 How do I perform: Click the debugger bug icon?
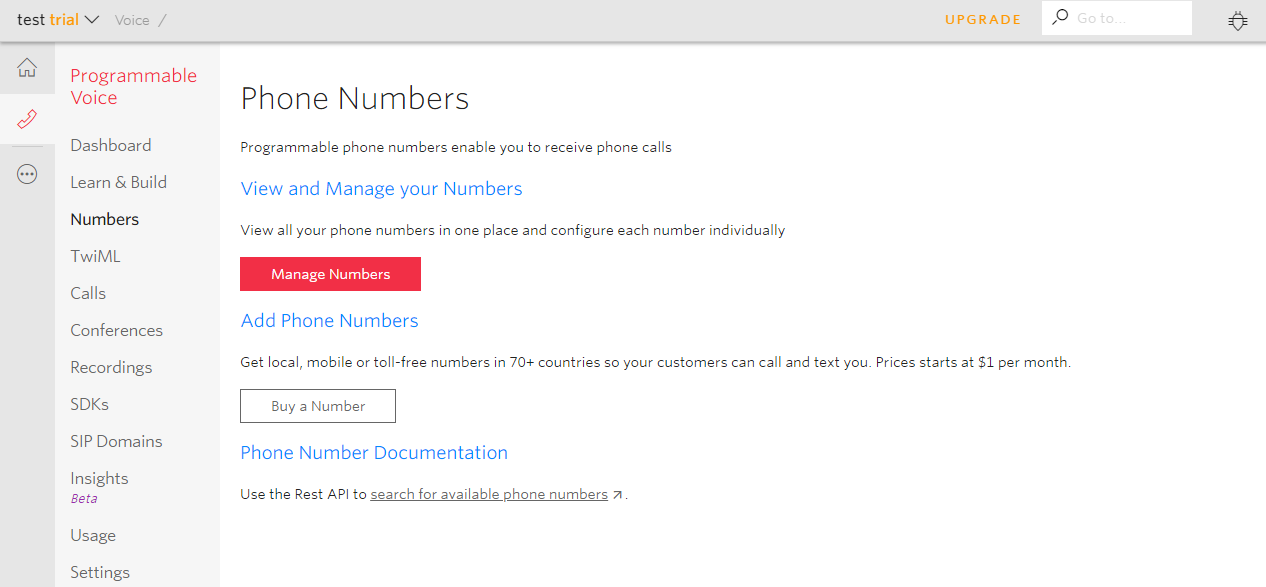click(x=1238, y=20)
